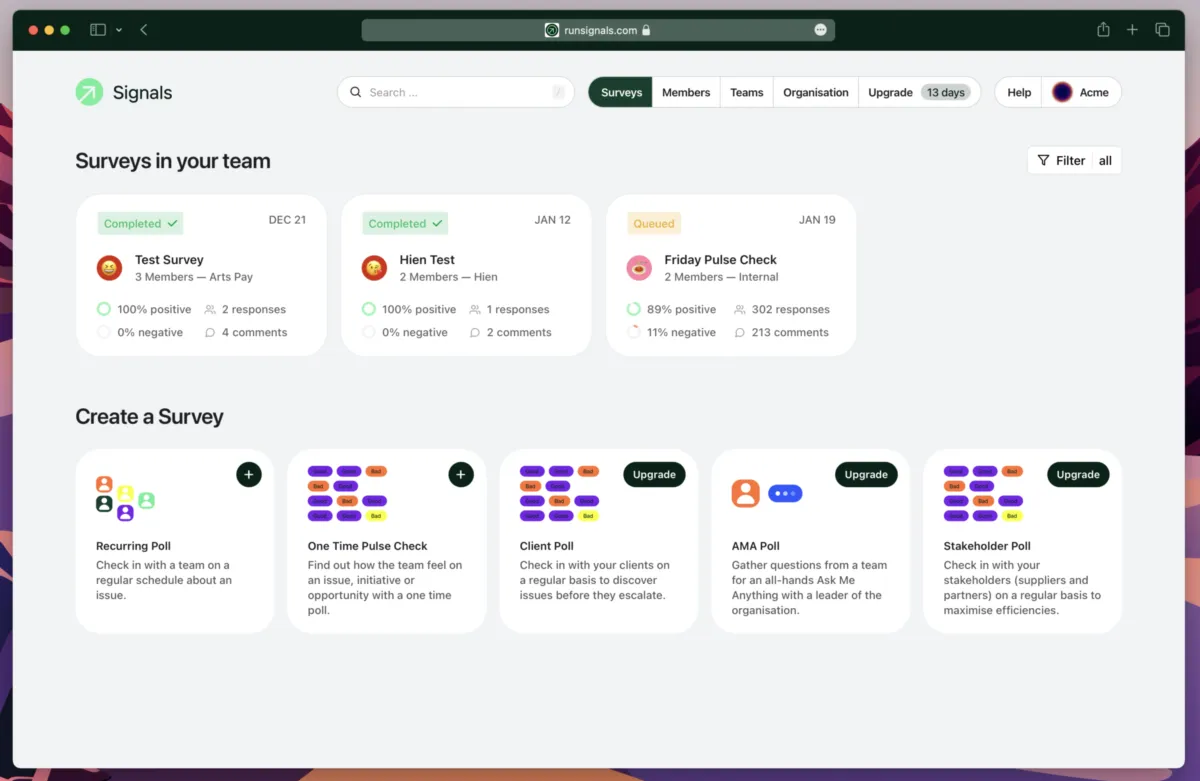Open the Teams tab
Image resolution: width=1200 pixels, height=781 pixels.
click(747, 92)
